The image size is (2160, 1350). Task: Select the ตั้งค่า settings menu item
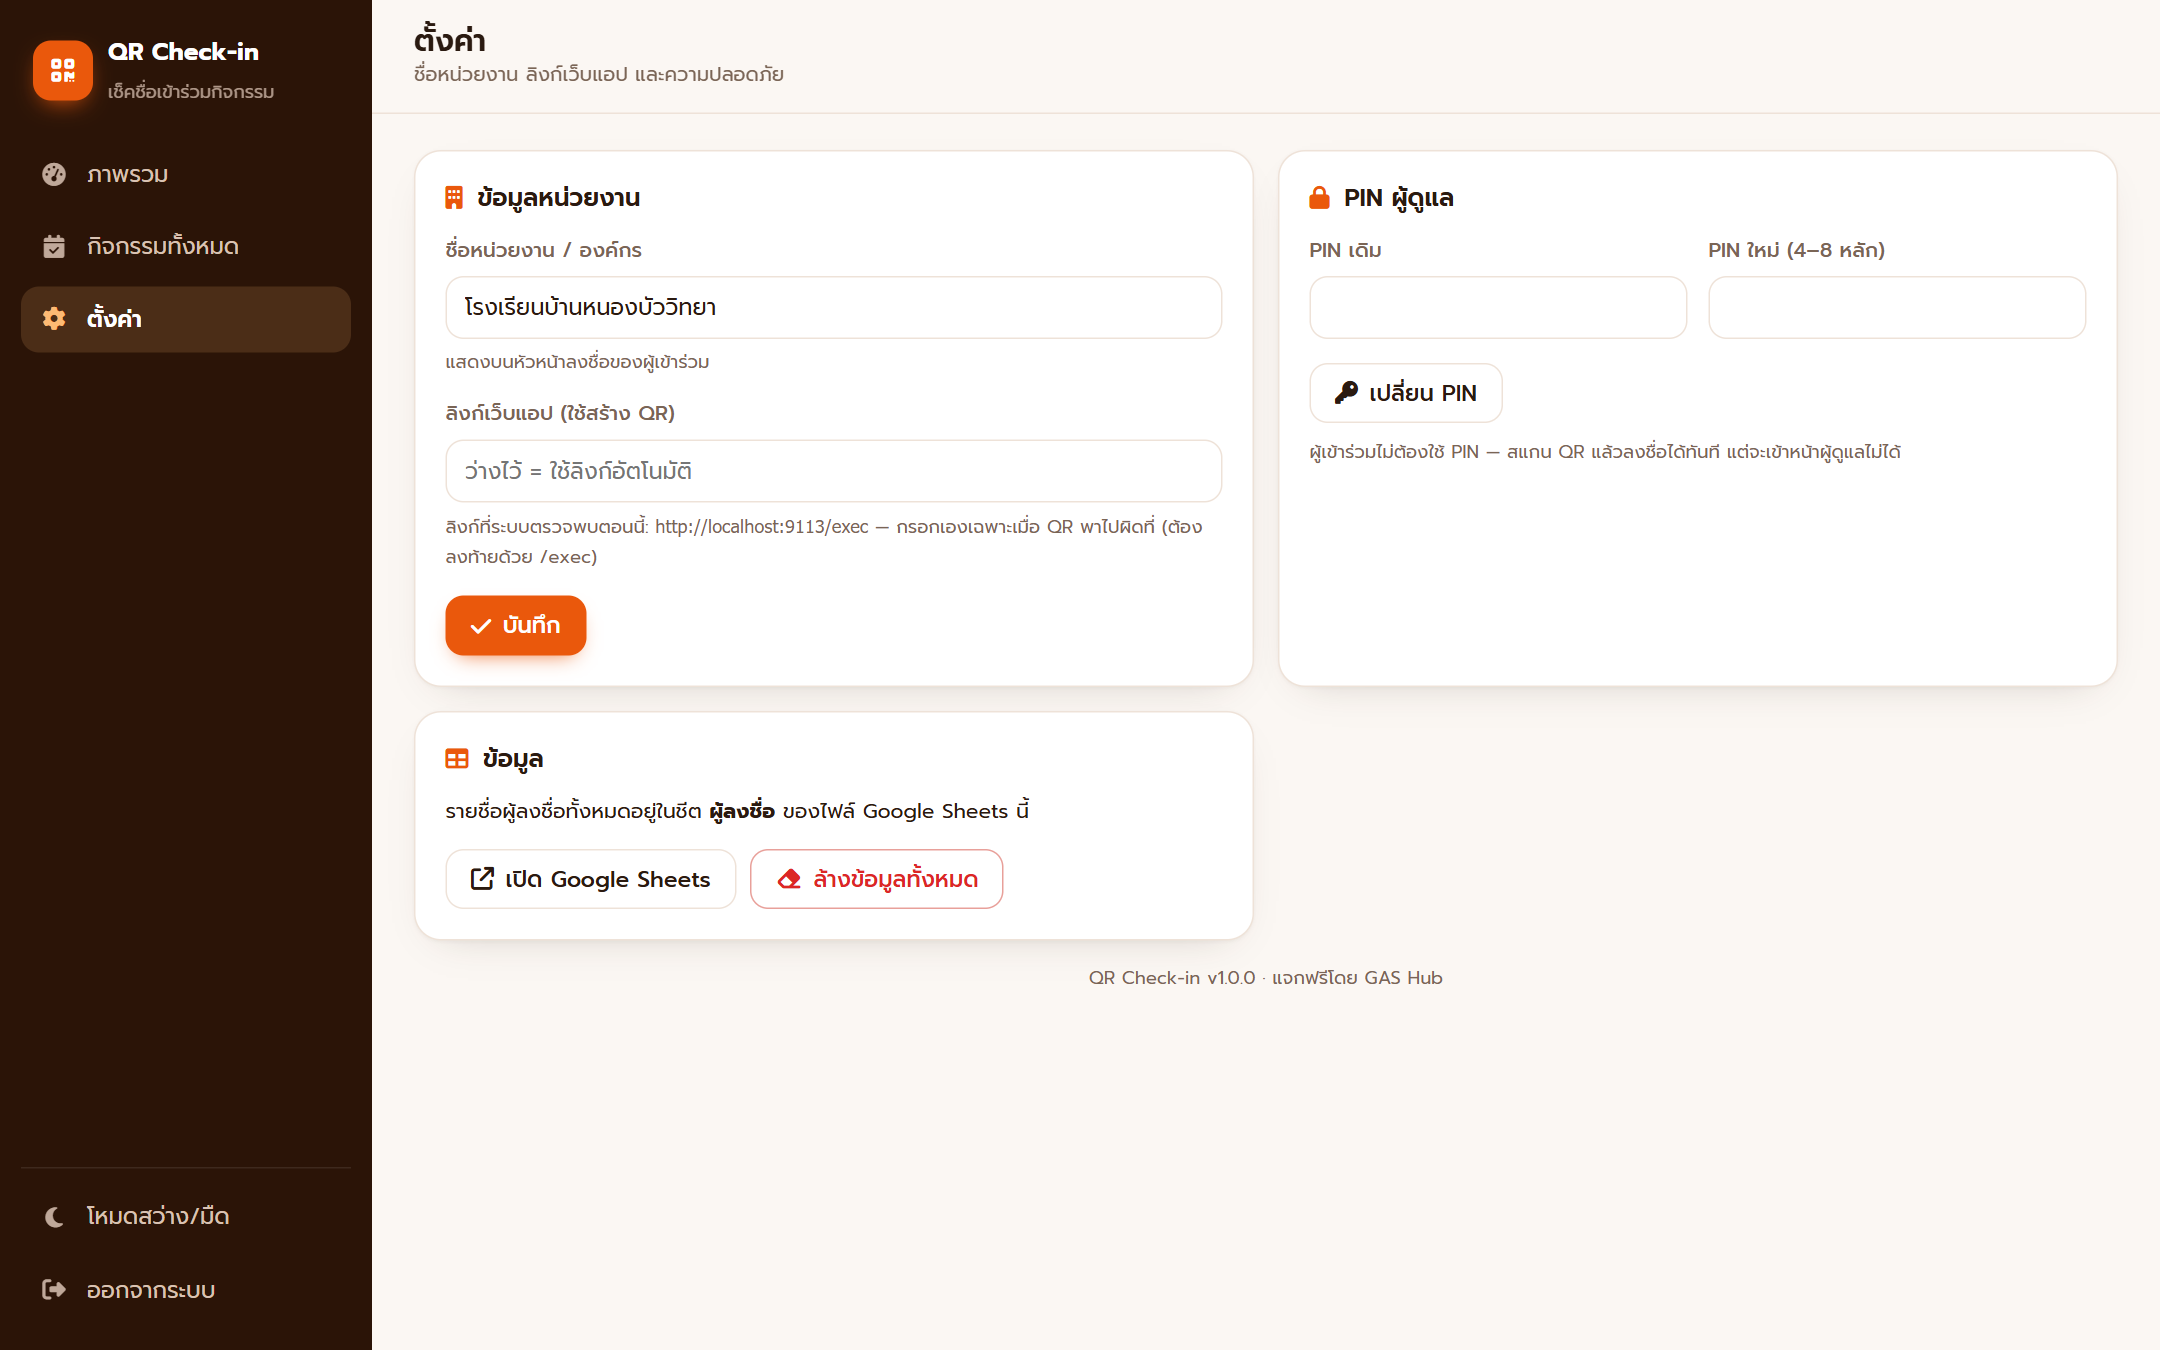[x=186, y=319]
